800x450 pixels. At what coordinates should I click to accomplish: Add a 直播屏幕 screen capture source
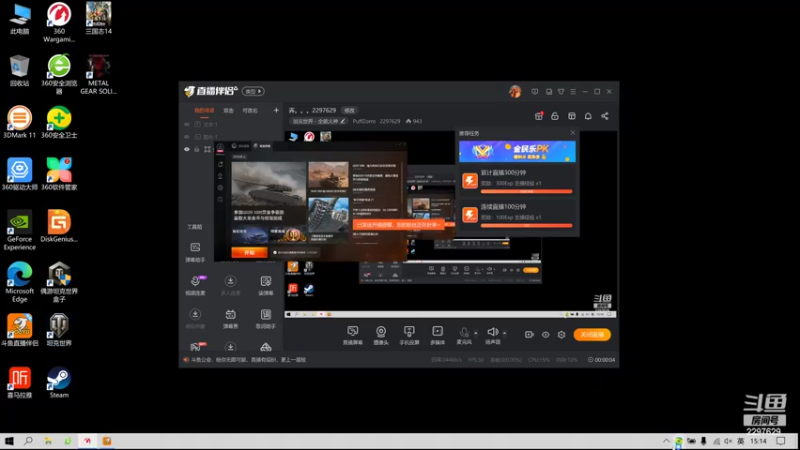353,335
